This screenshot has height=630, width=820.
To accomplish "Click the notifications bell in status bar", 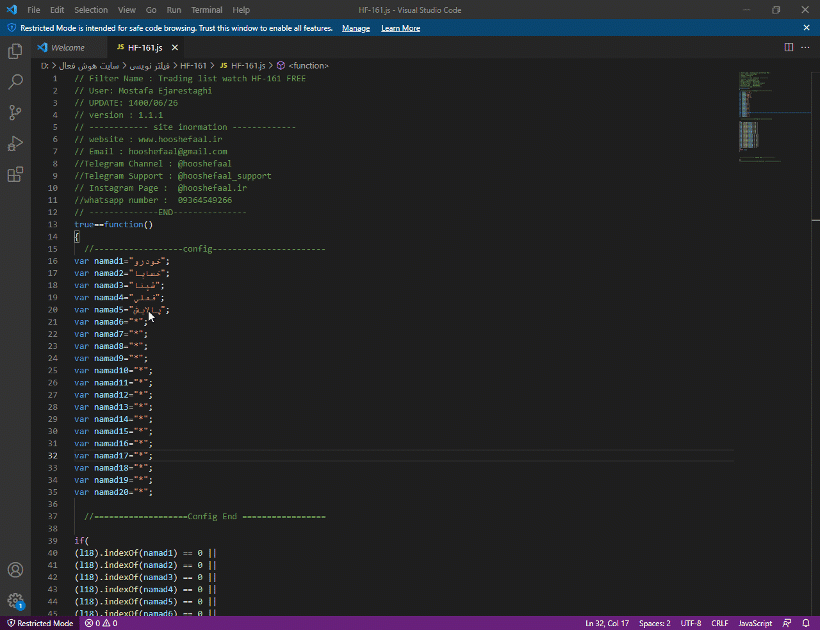I will coord(807,623).
